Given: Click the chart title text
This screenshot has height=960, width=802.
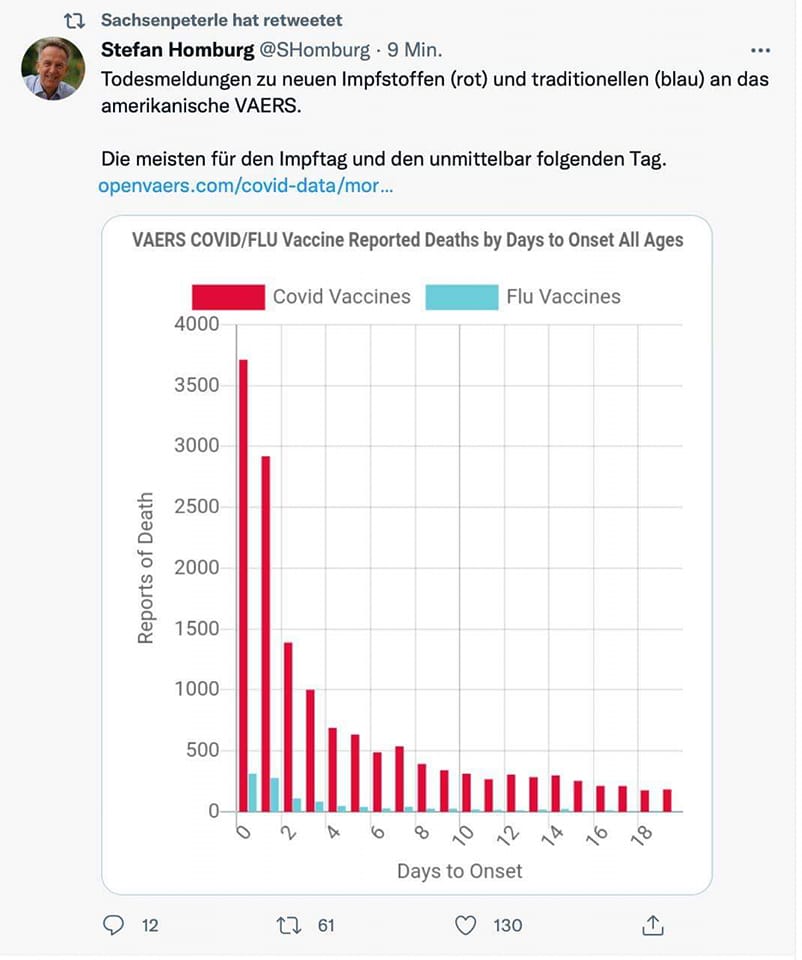Looking at the screenshot, I should point(408,241).
